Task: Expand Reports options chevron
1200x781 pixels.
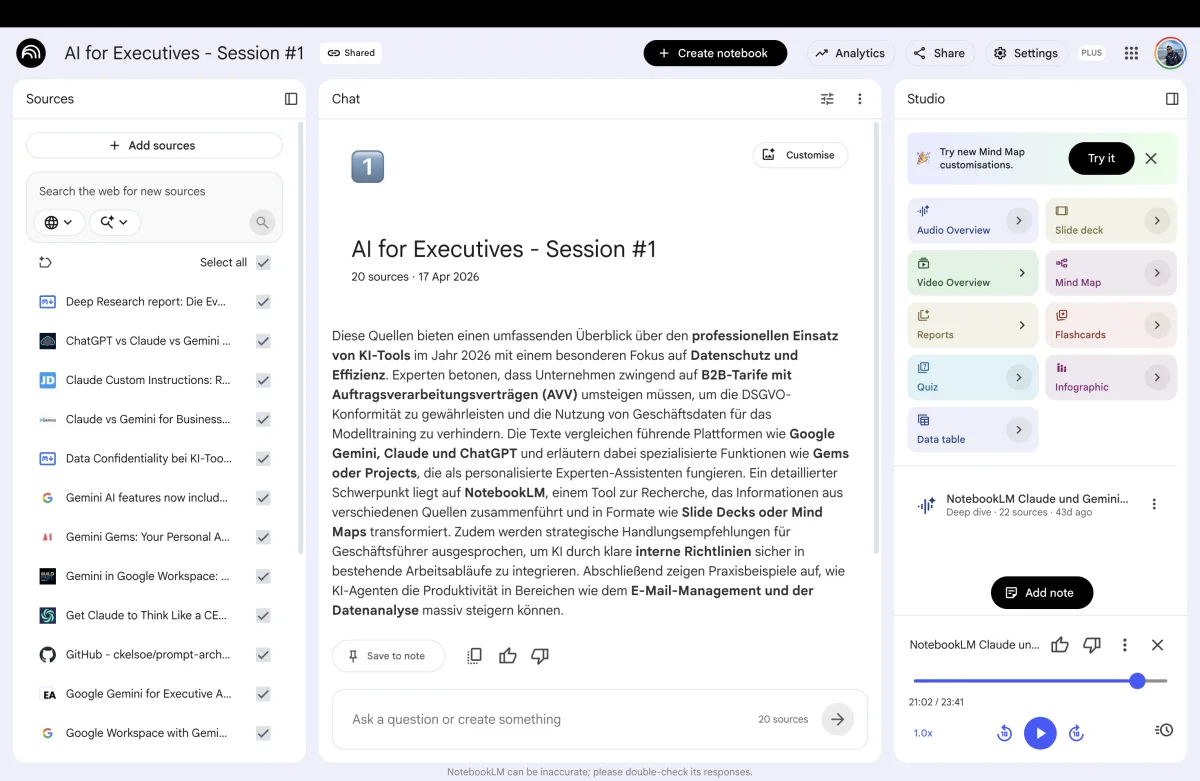Action: (1022, 325)
